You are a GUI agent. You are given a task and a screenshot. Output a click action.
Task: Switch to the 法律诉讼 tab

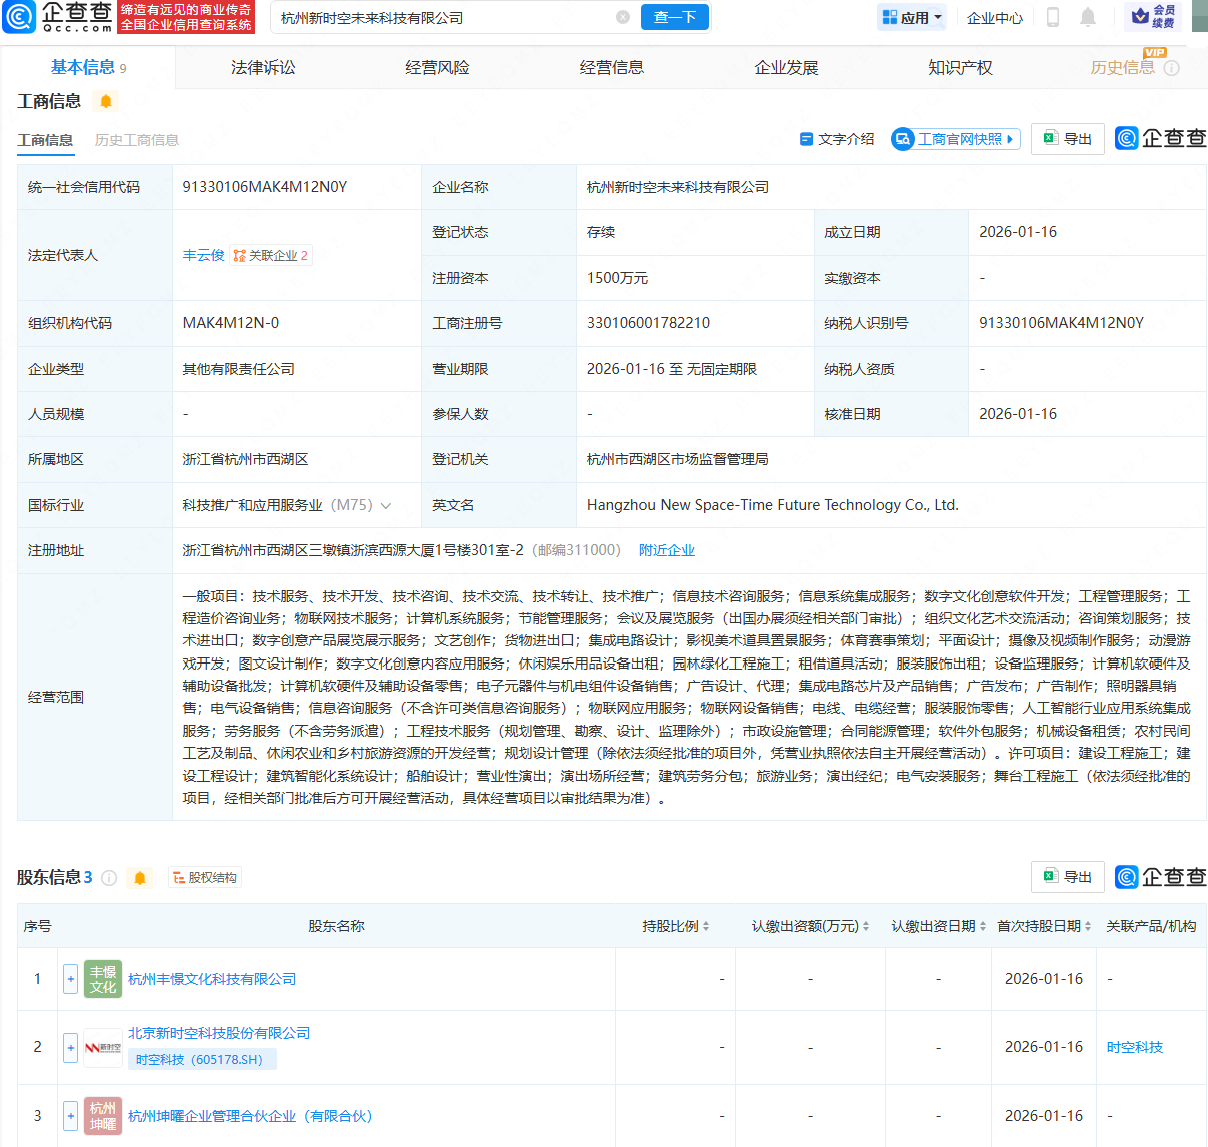(x=263, y=67)
